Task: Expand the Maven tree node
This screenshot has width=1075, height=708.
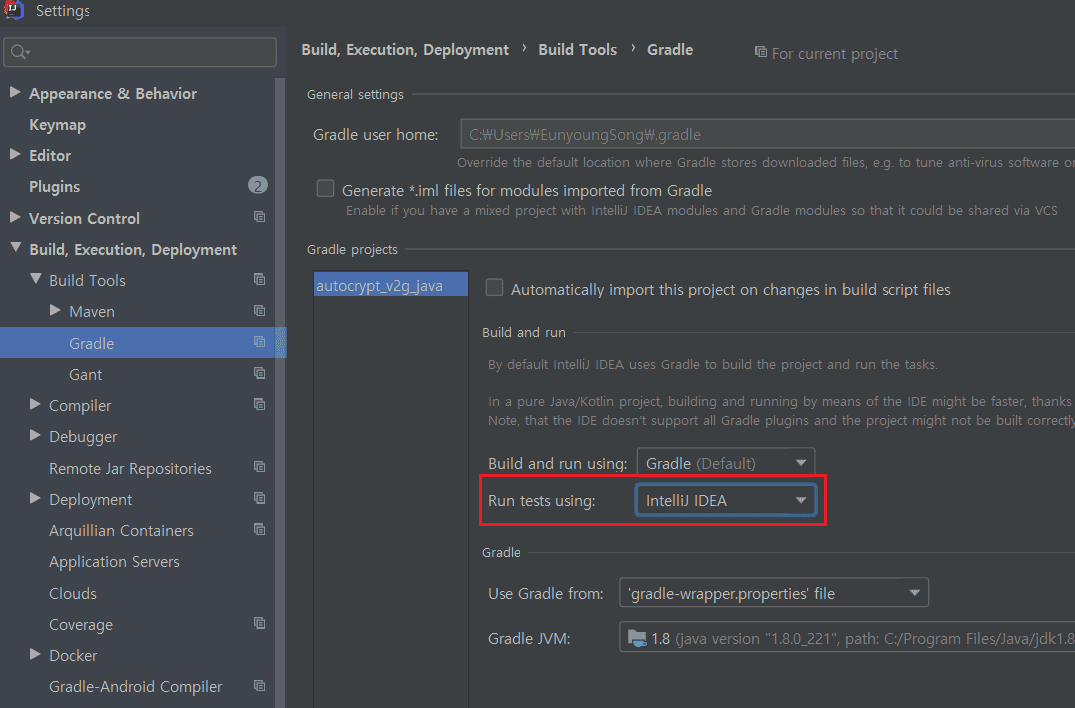Action: click(55, 311)
